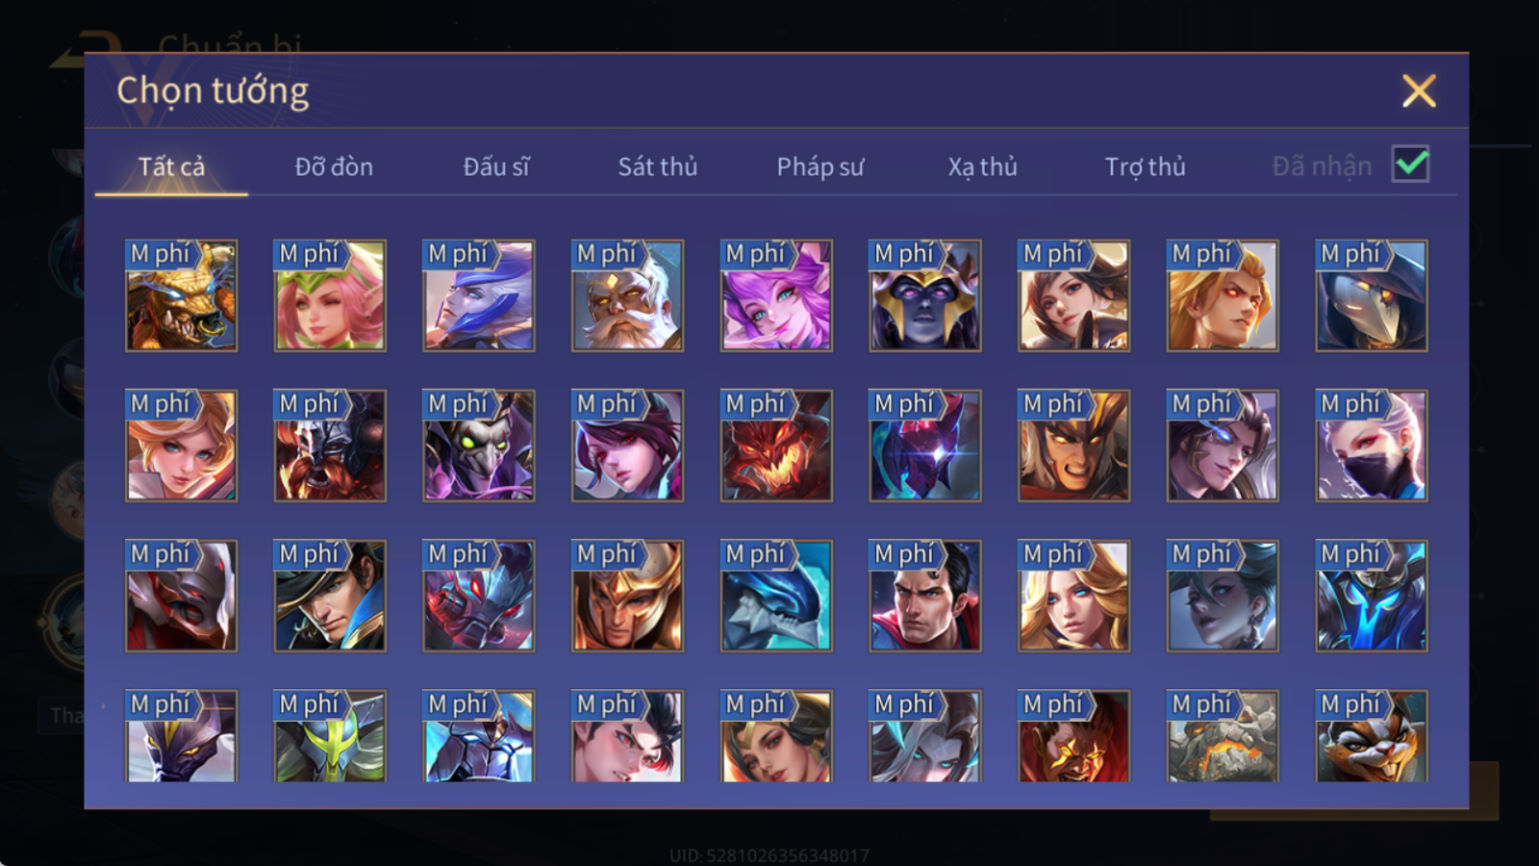Select the purple-haired girl hero portrait

[776, 295]
